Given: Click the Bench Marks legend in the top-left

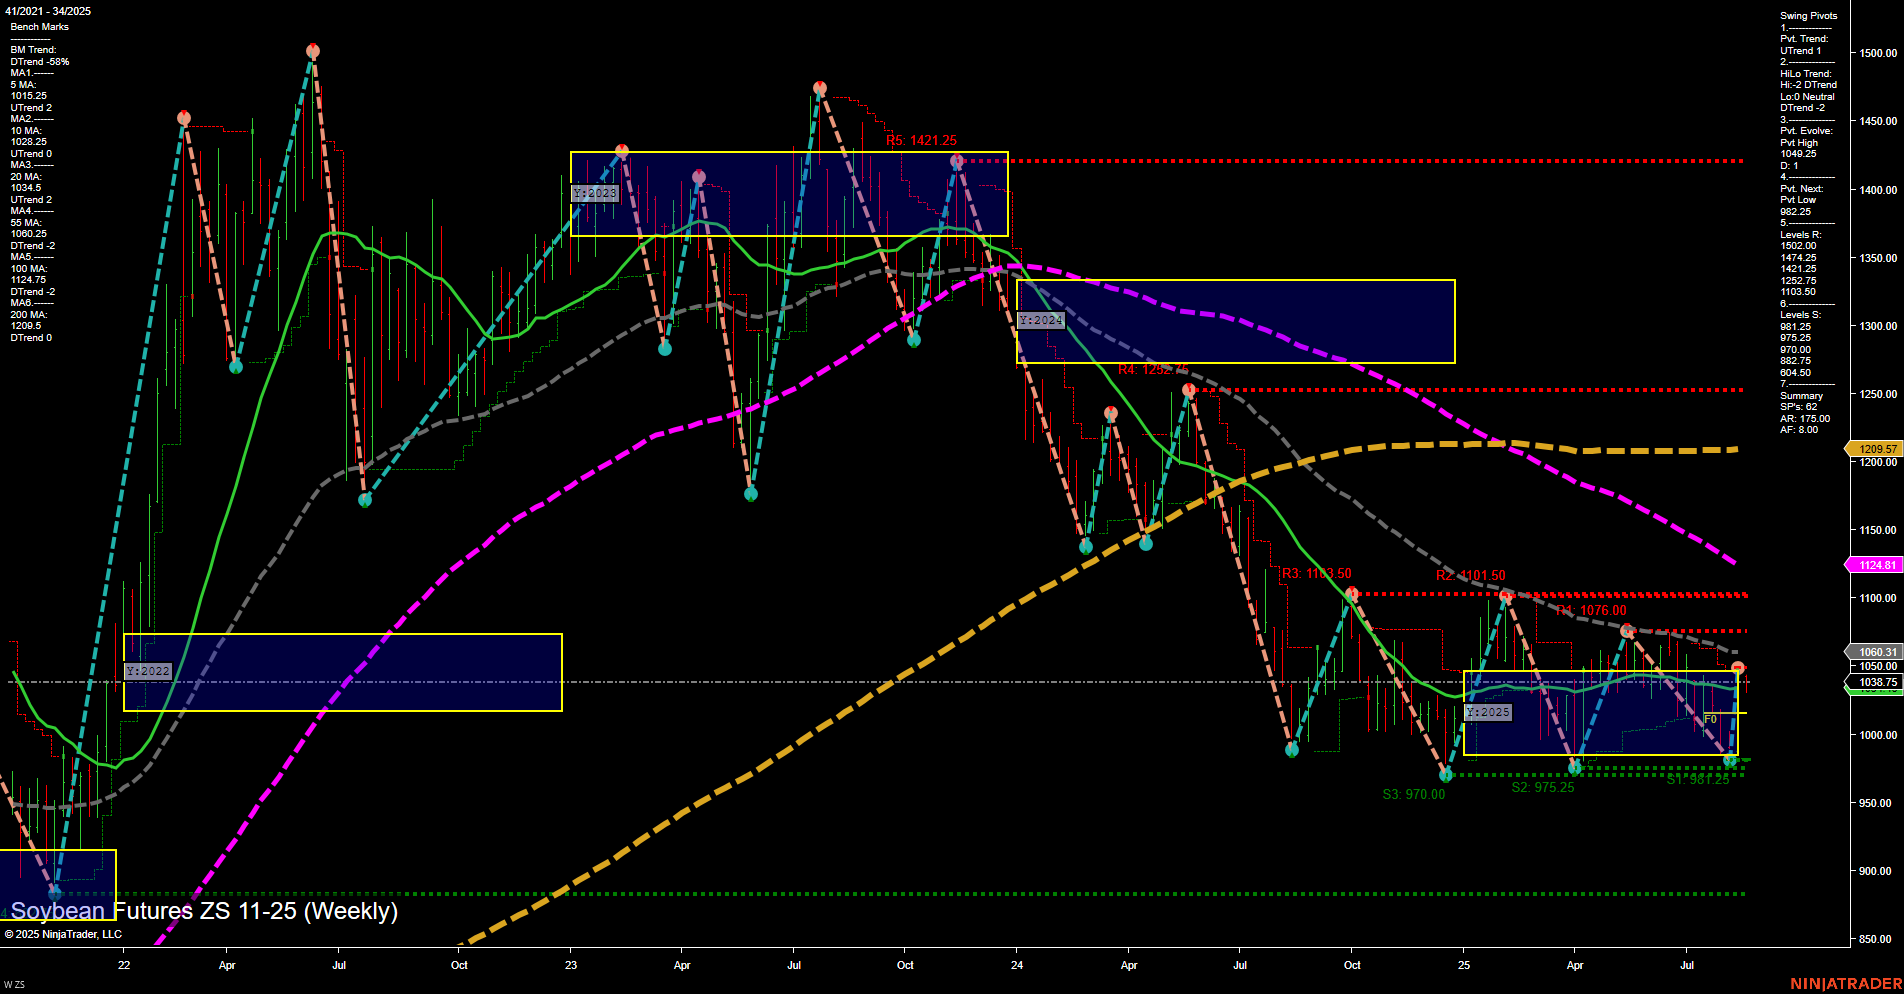Looking at the screenshot, I should pyautogui.click(x=38, y=26).
